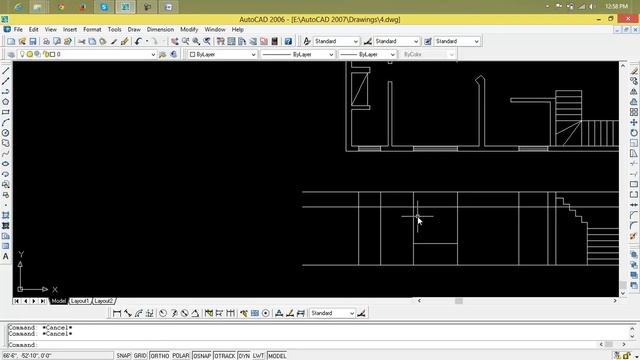Open Skype from the Windows taskbar
Screen dimensions: 640x360
[104, 7]
